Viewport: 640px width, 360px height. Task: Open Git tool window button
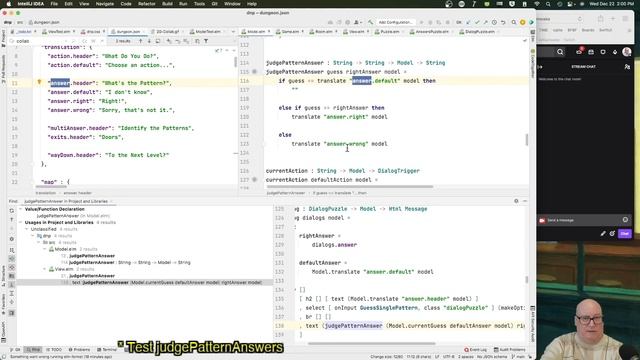[16, 350]
